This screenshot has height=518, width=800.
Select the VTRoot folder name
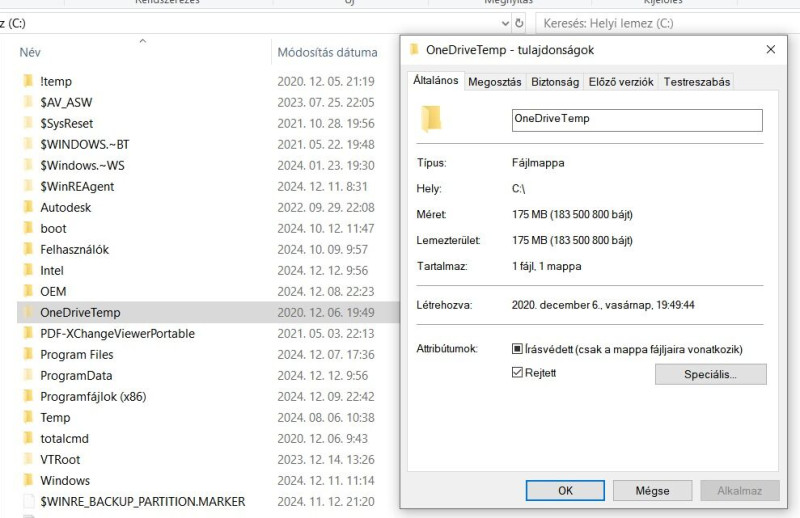click(x=60, y=459)
